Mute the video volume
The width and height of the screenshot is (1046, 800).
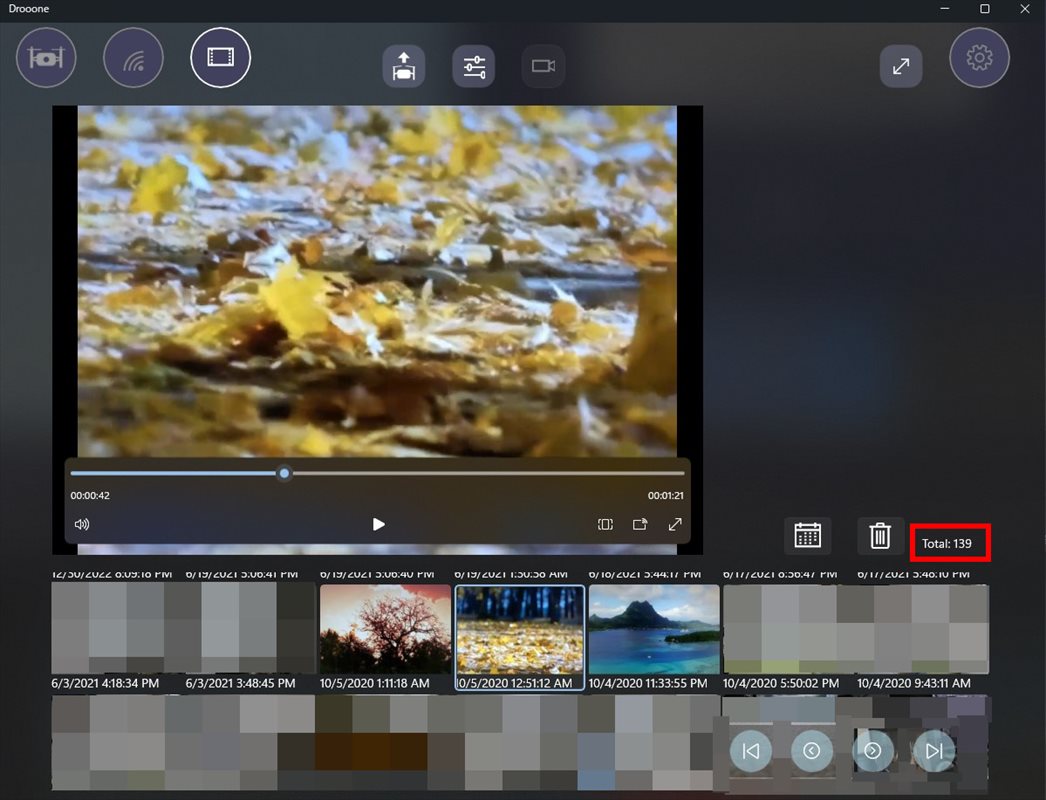point(82,524)
